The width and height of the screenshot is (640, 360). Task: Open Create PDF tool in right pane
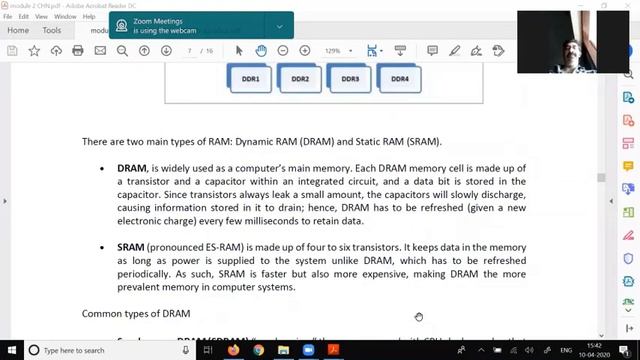point(628,121)
